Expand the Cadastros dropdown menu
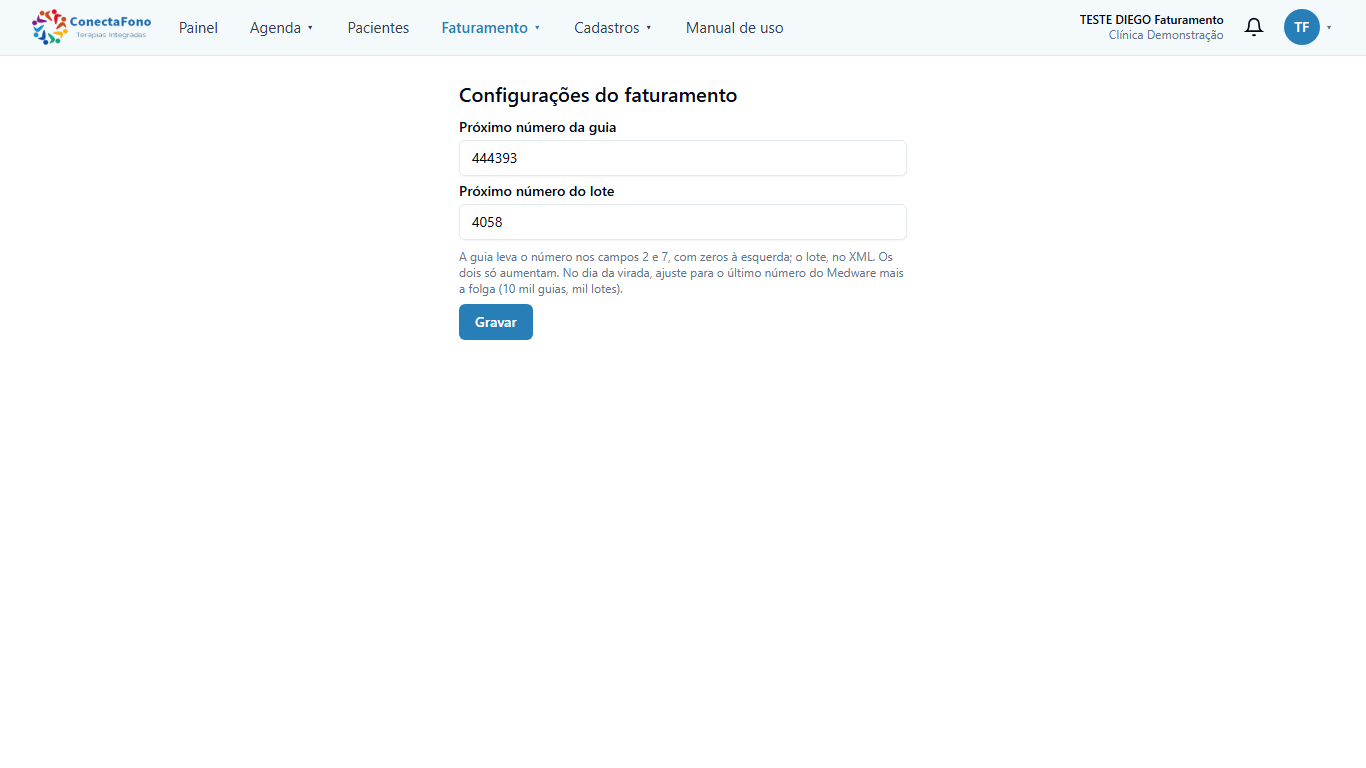 (613, 28)
